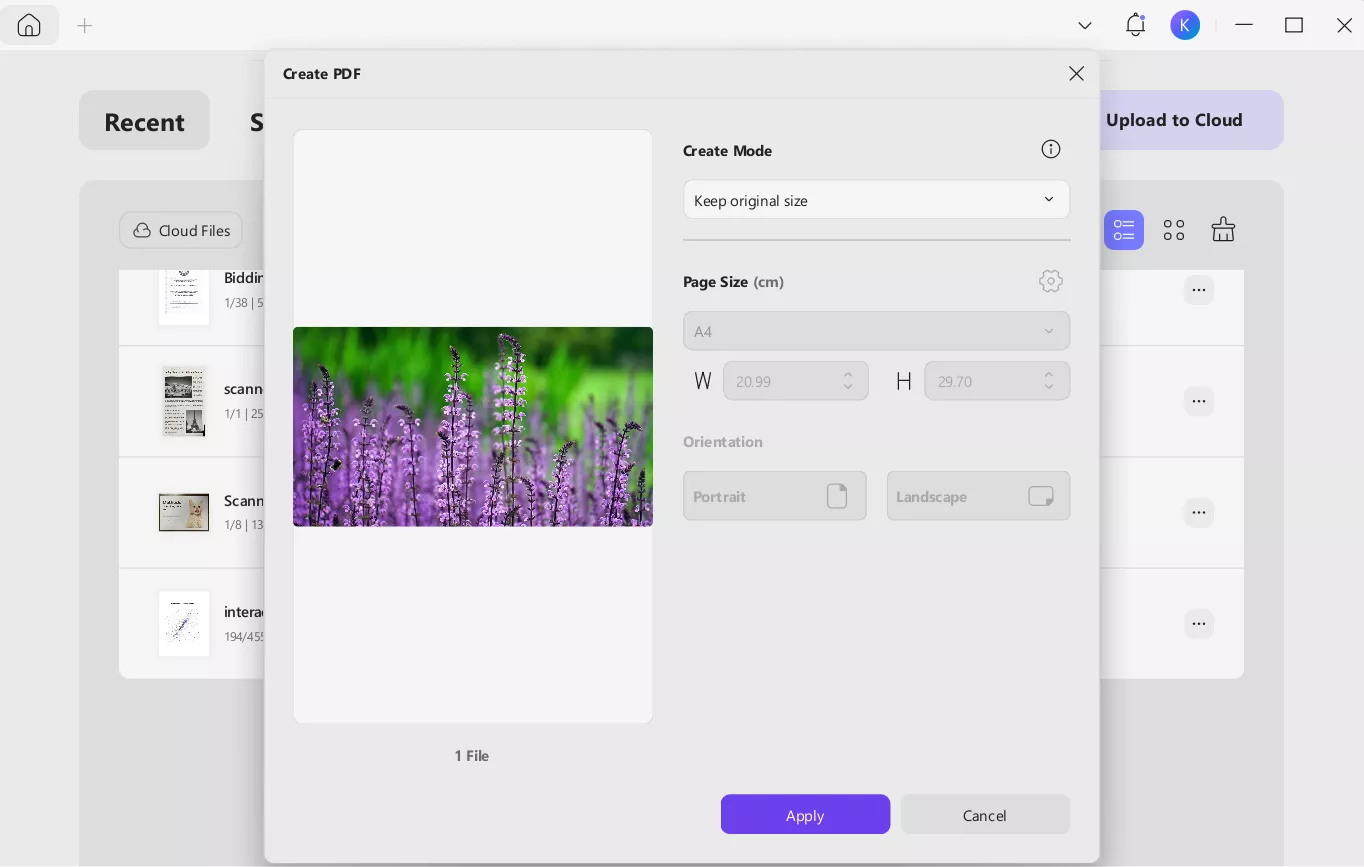Click the Home icon in the top bar

click(29, 25)
